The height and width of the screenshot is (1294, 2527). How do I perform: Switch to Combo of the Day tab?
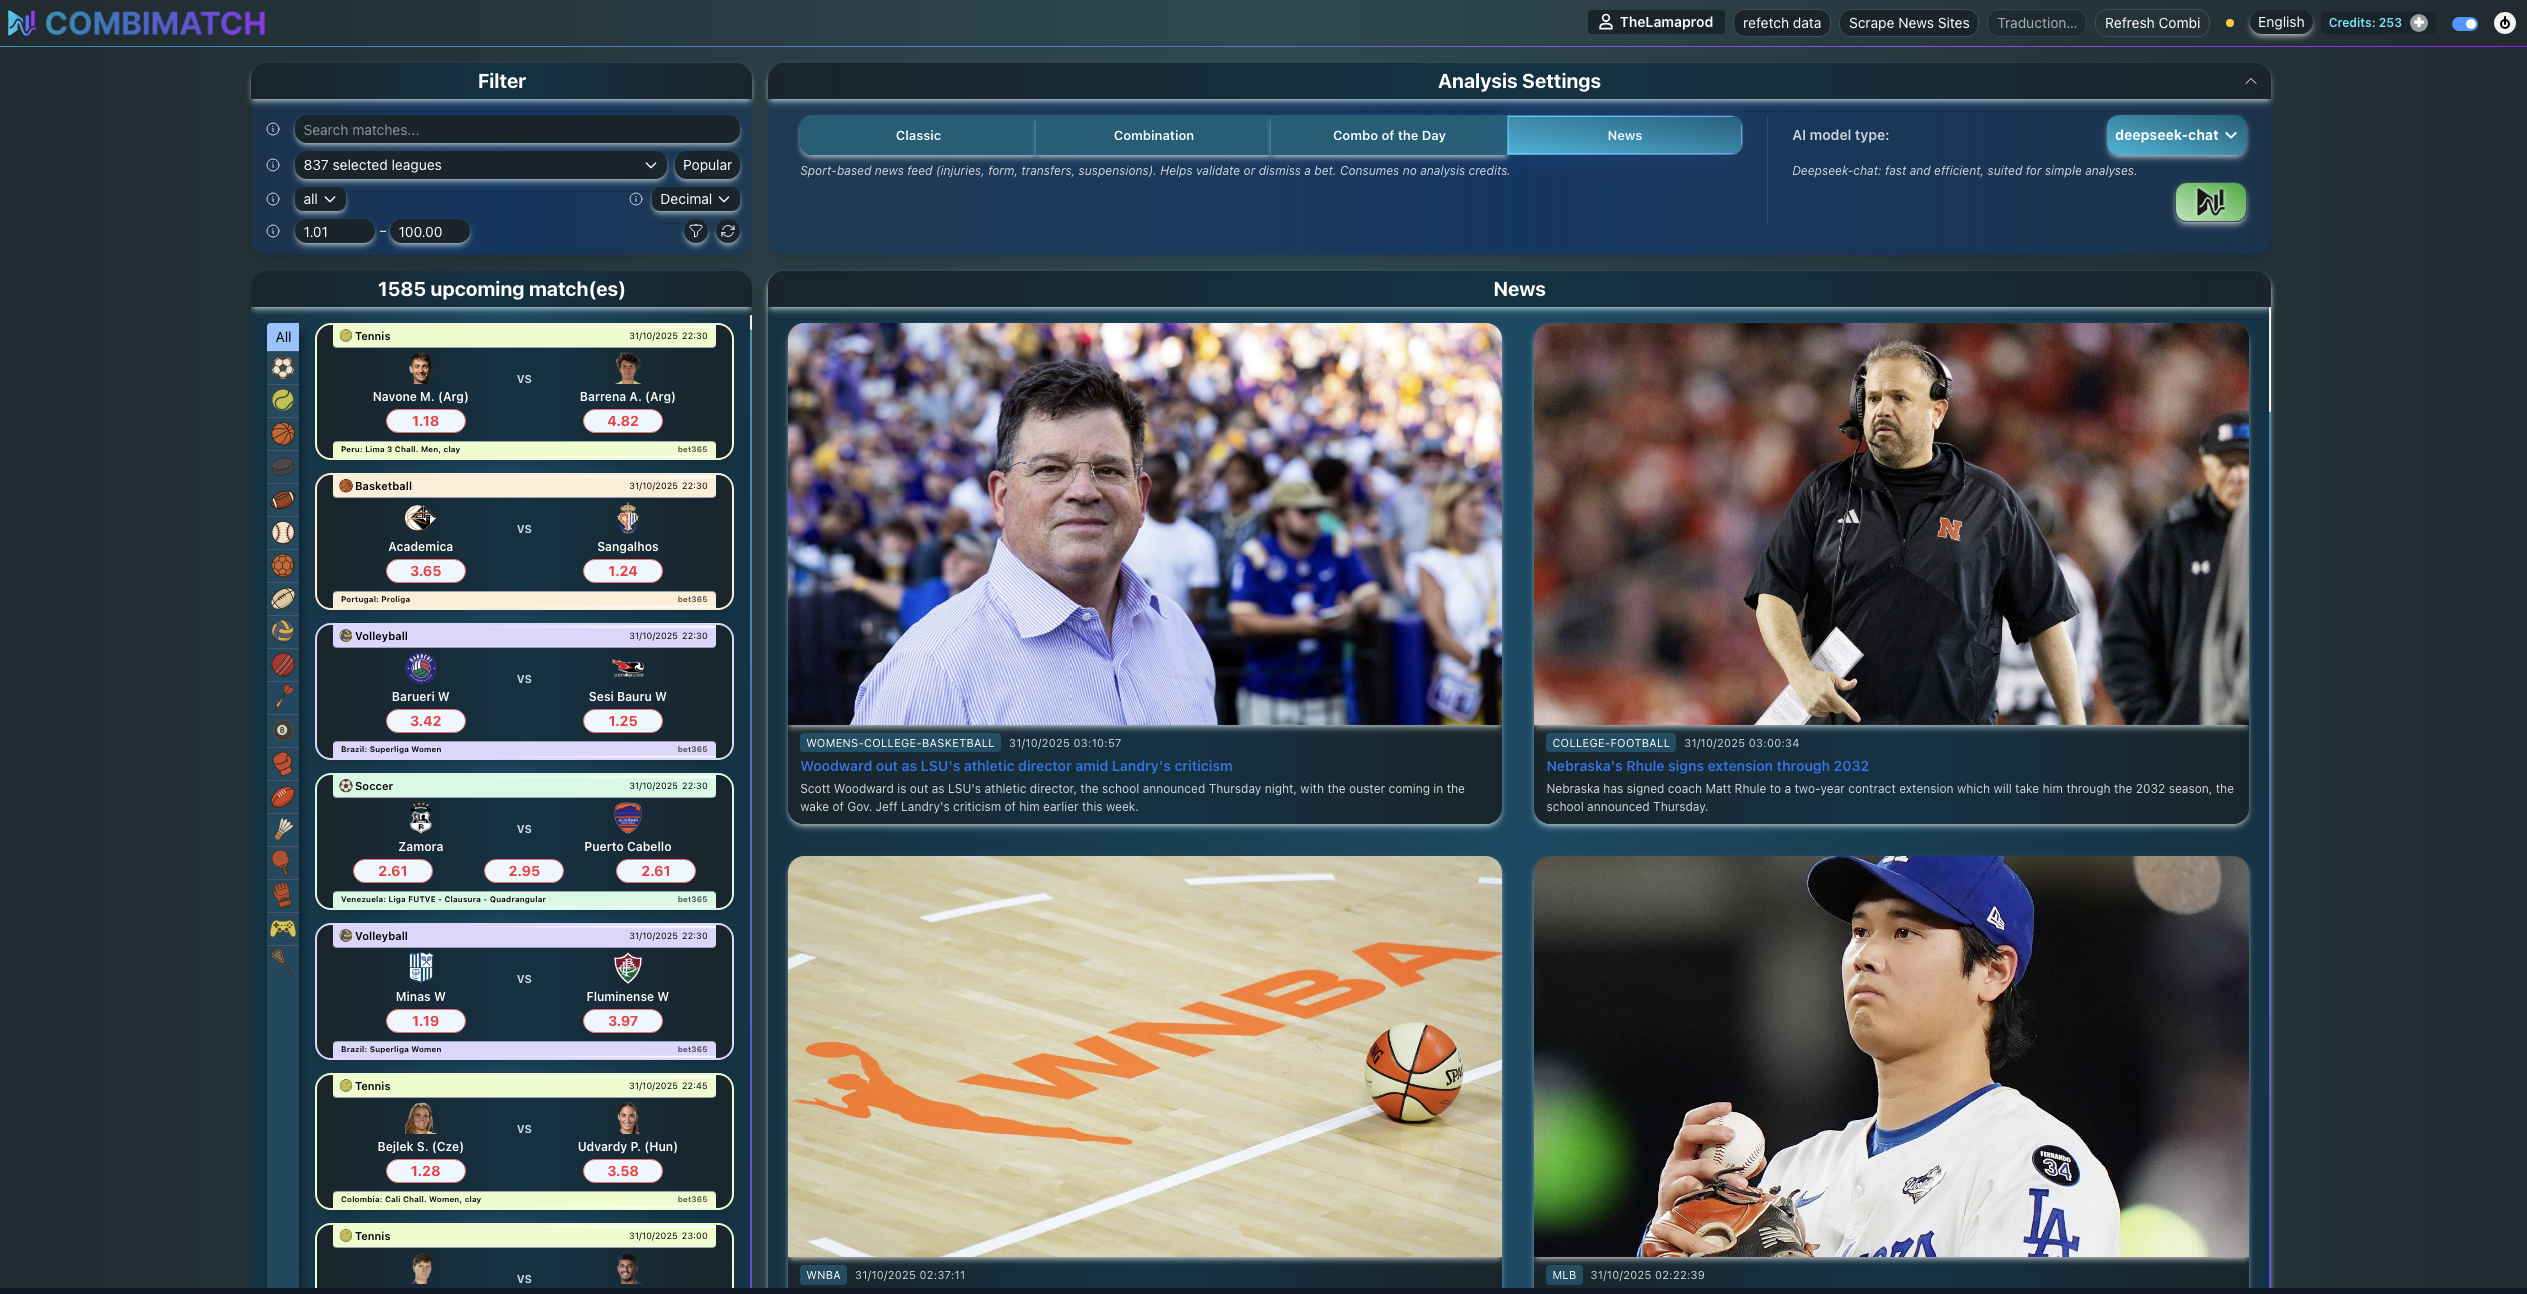[x=1388, y=135]
